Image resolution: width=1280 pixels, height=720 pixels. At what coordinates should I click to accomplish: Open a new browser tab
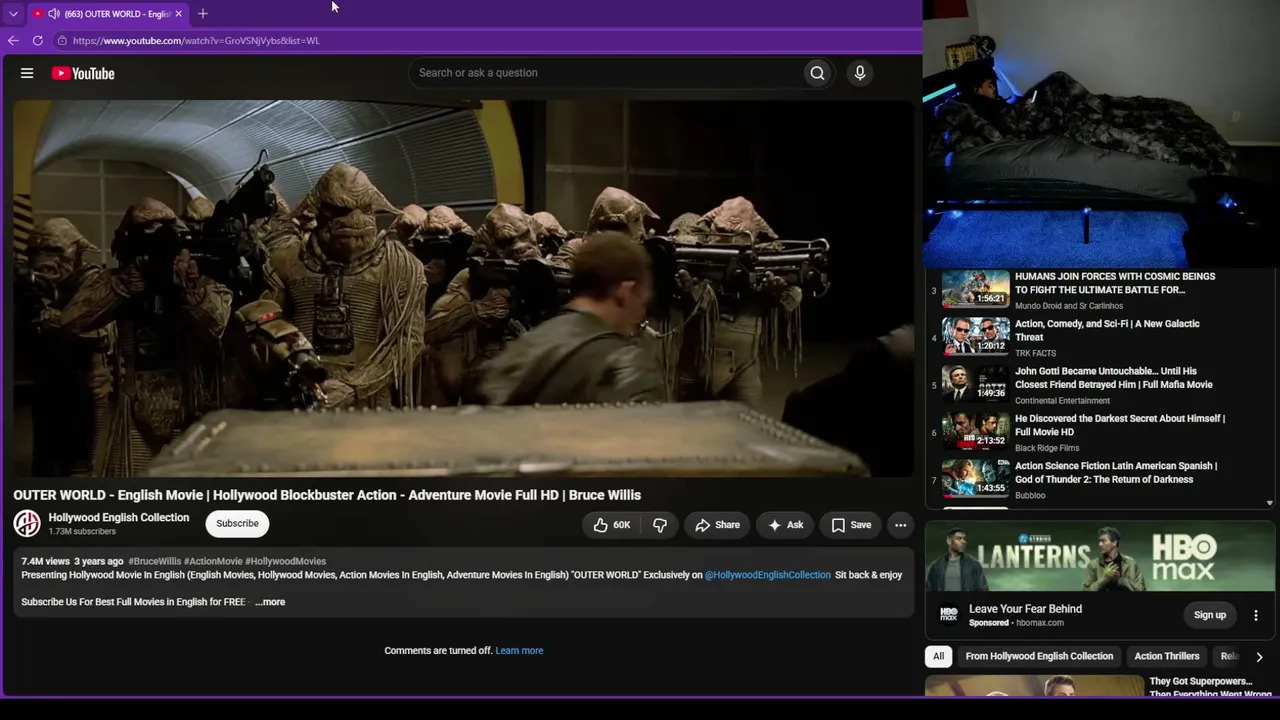[x=203, y=14]
